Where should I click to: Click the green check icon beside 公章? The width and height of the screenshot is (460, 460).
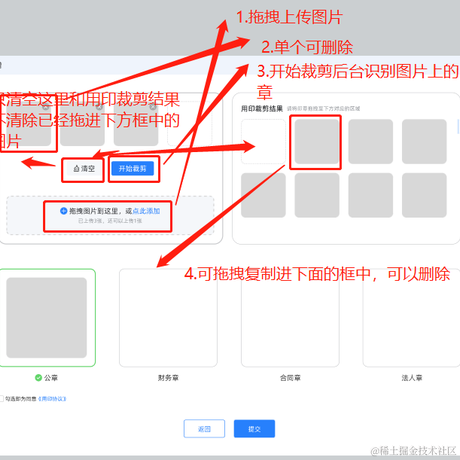pyautogui.click(x=38, y=378)
